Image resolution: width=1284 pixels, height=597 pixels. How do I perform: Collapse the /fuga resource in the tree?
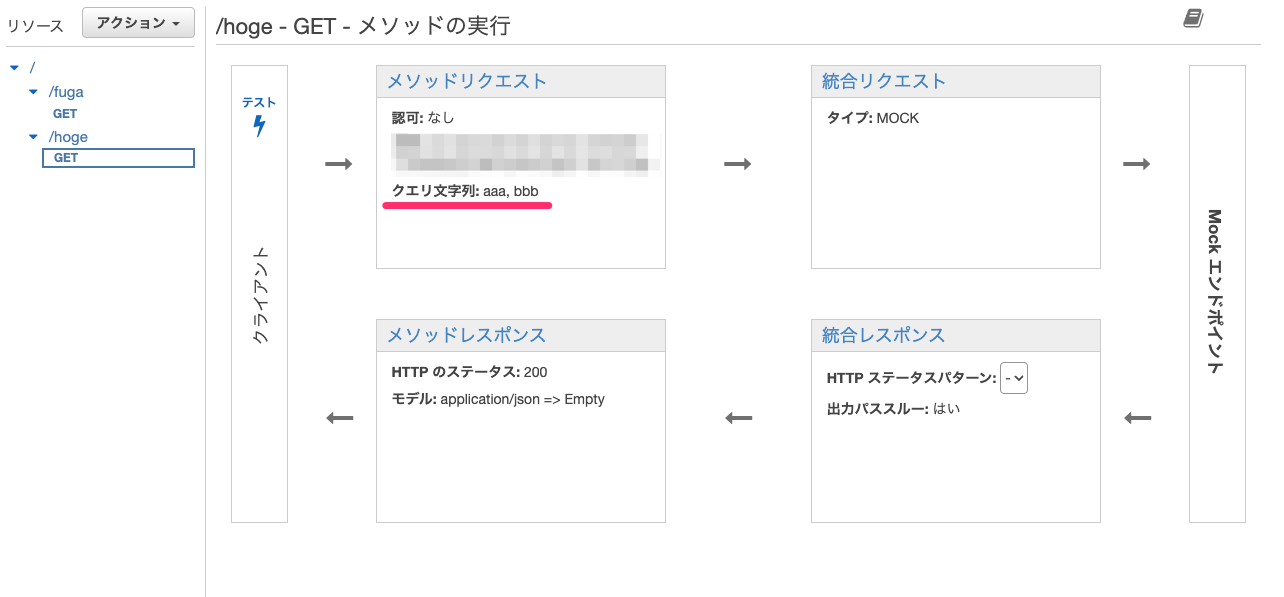pos(33,91)
